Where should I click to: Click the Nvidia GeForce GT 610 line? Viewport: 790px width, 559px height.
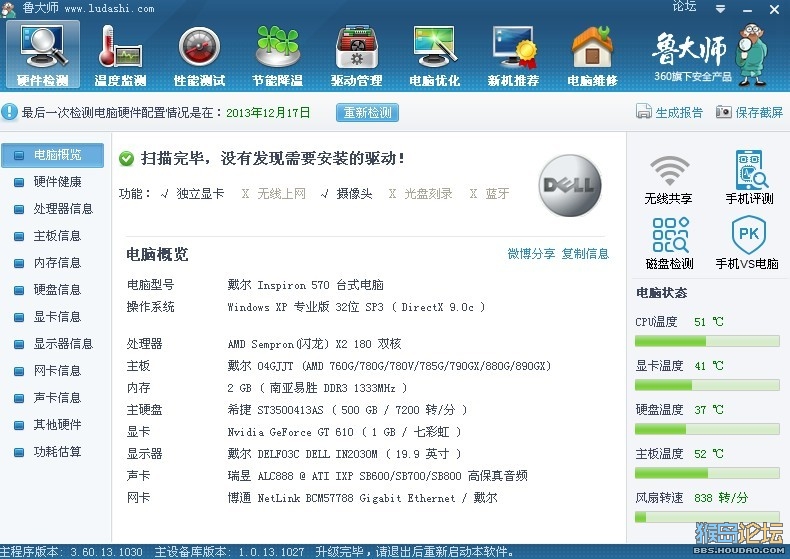[x=344, y=432]
